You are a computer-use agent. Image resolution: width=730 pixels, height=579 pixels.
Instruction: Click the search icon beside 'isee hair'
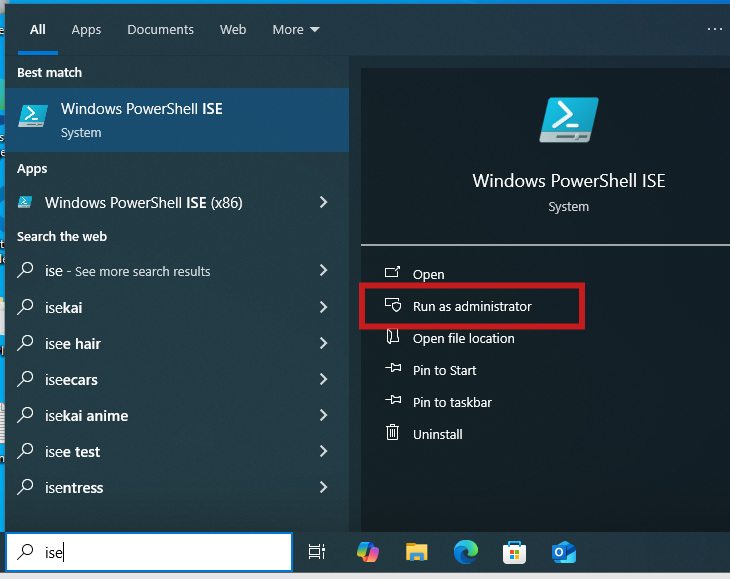(x=25, y=343)
